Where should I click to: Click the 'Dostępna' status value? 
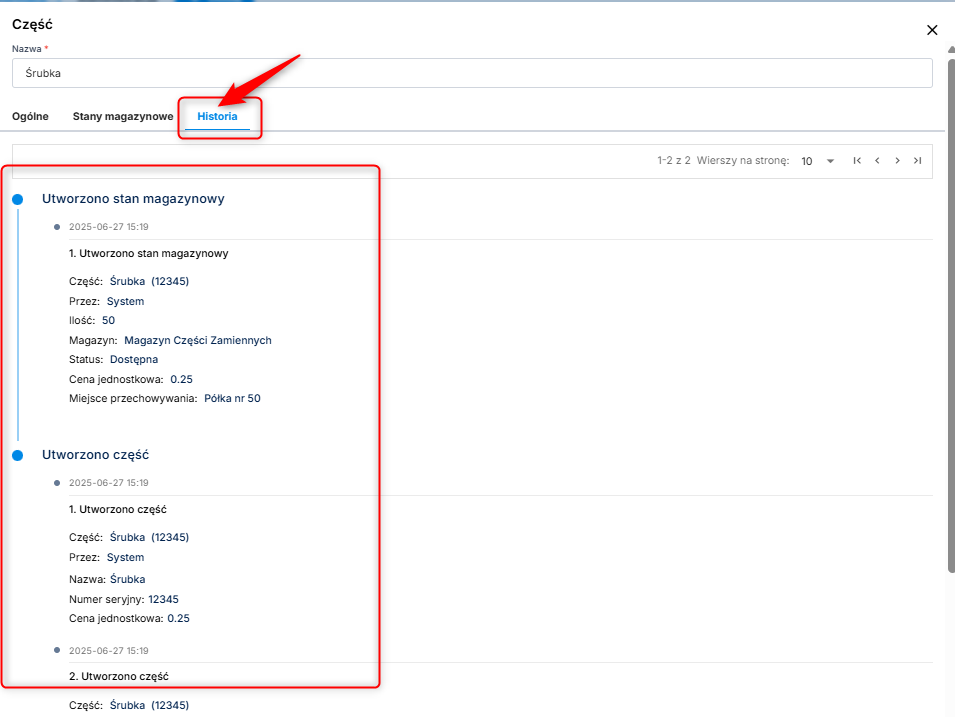(x=134, y=359)
